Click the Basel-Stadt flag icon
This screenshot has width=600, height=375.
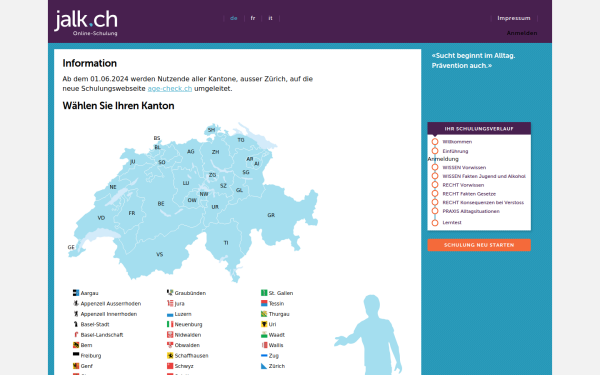(x=76, y=324)
